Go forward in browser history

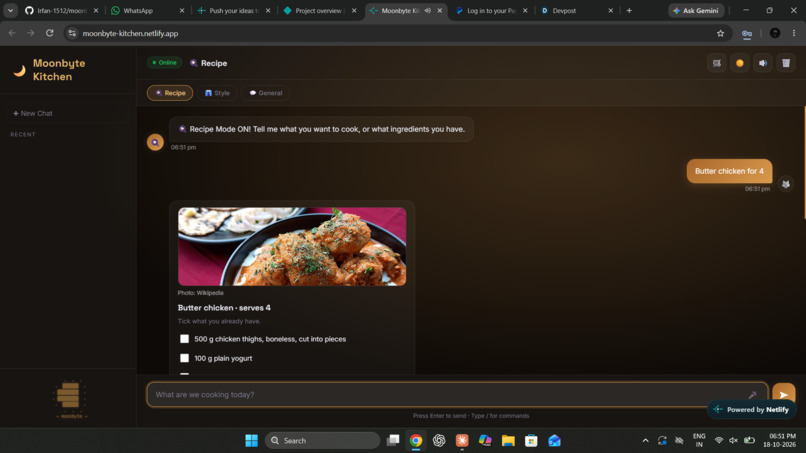tap(30, 33)
